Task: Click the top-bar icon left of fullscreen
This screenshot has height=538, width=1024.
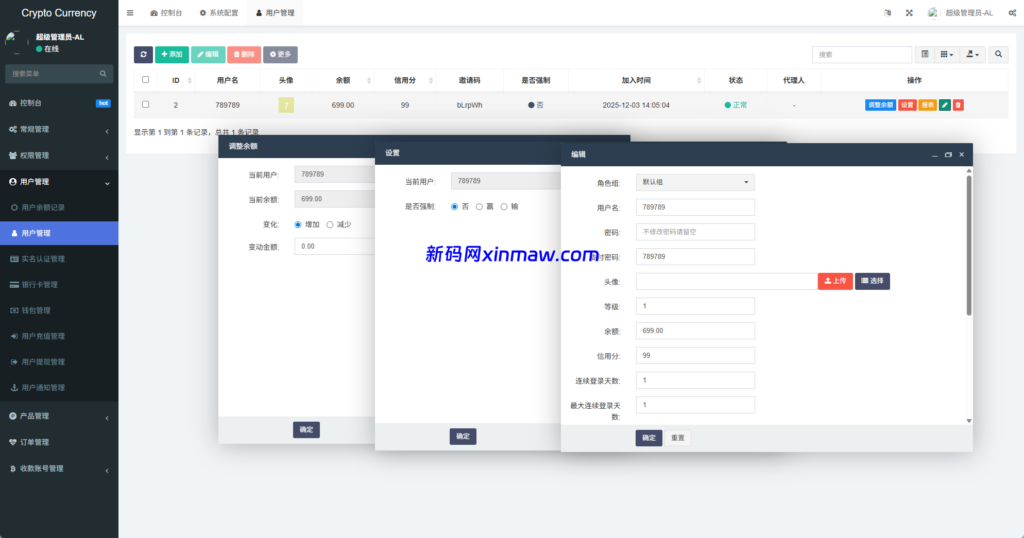Action: (888, 12)
